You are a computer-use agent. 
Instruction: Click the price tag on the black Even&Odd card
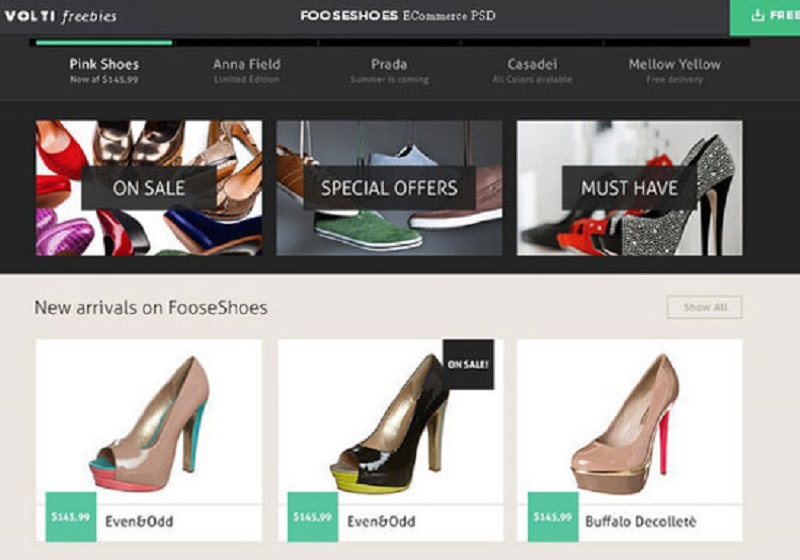313,517
